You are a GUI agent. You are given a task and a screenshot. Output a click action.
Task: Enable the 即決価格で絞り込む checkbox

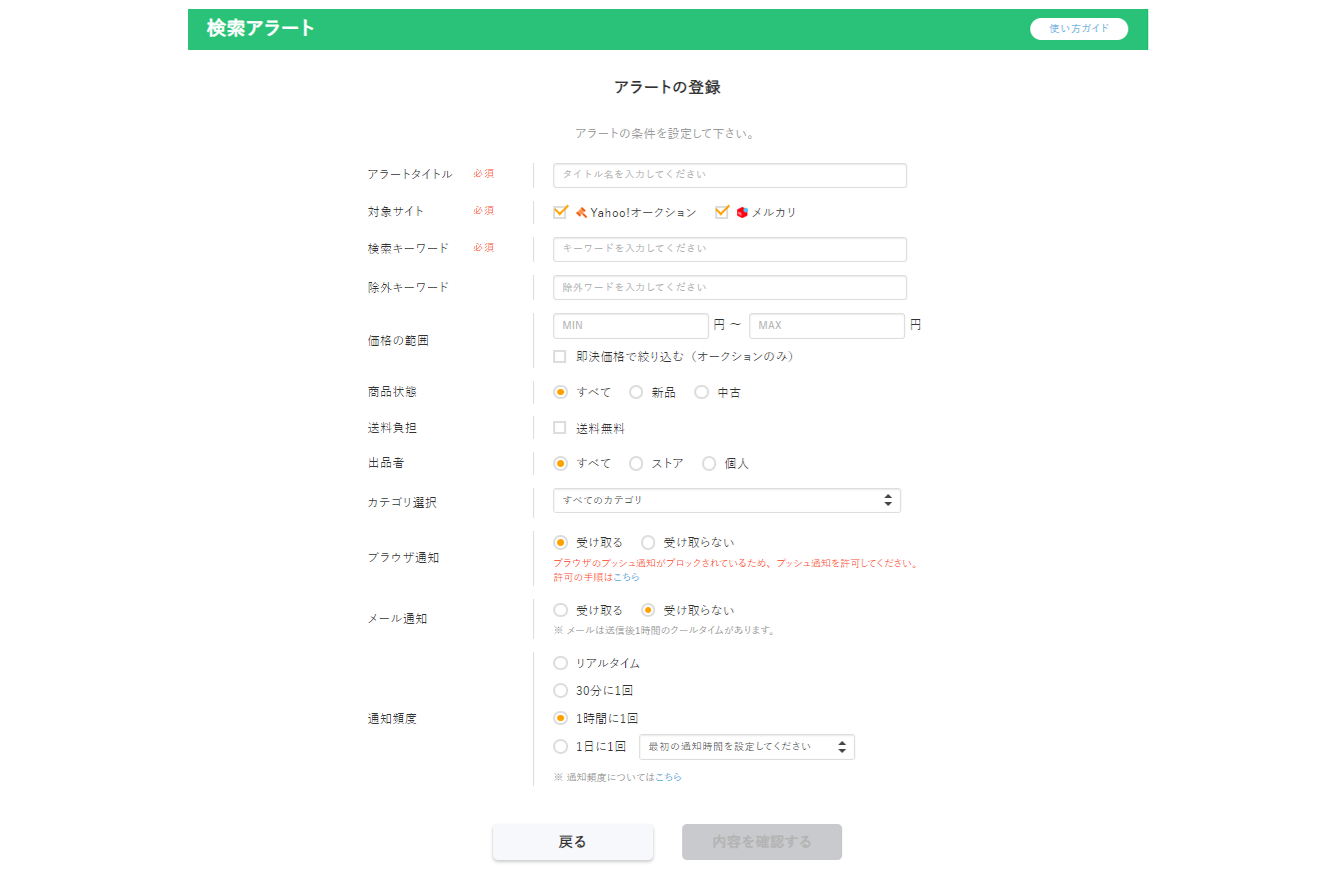tap(560, 356)
